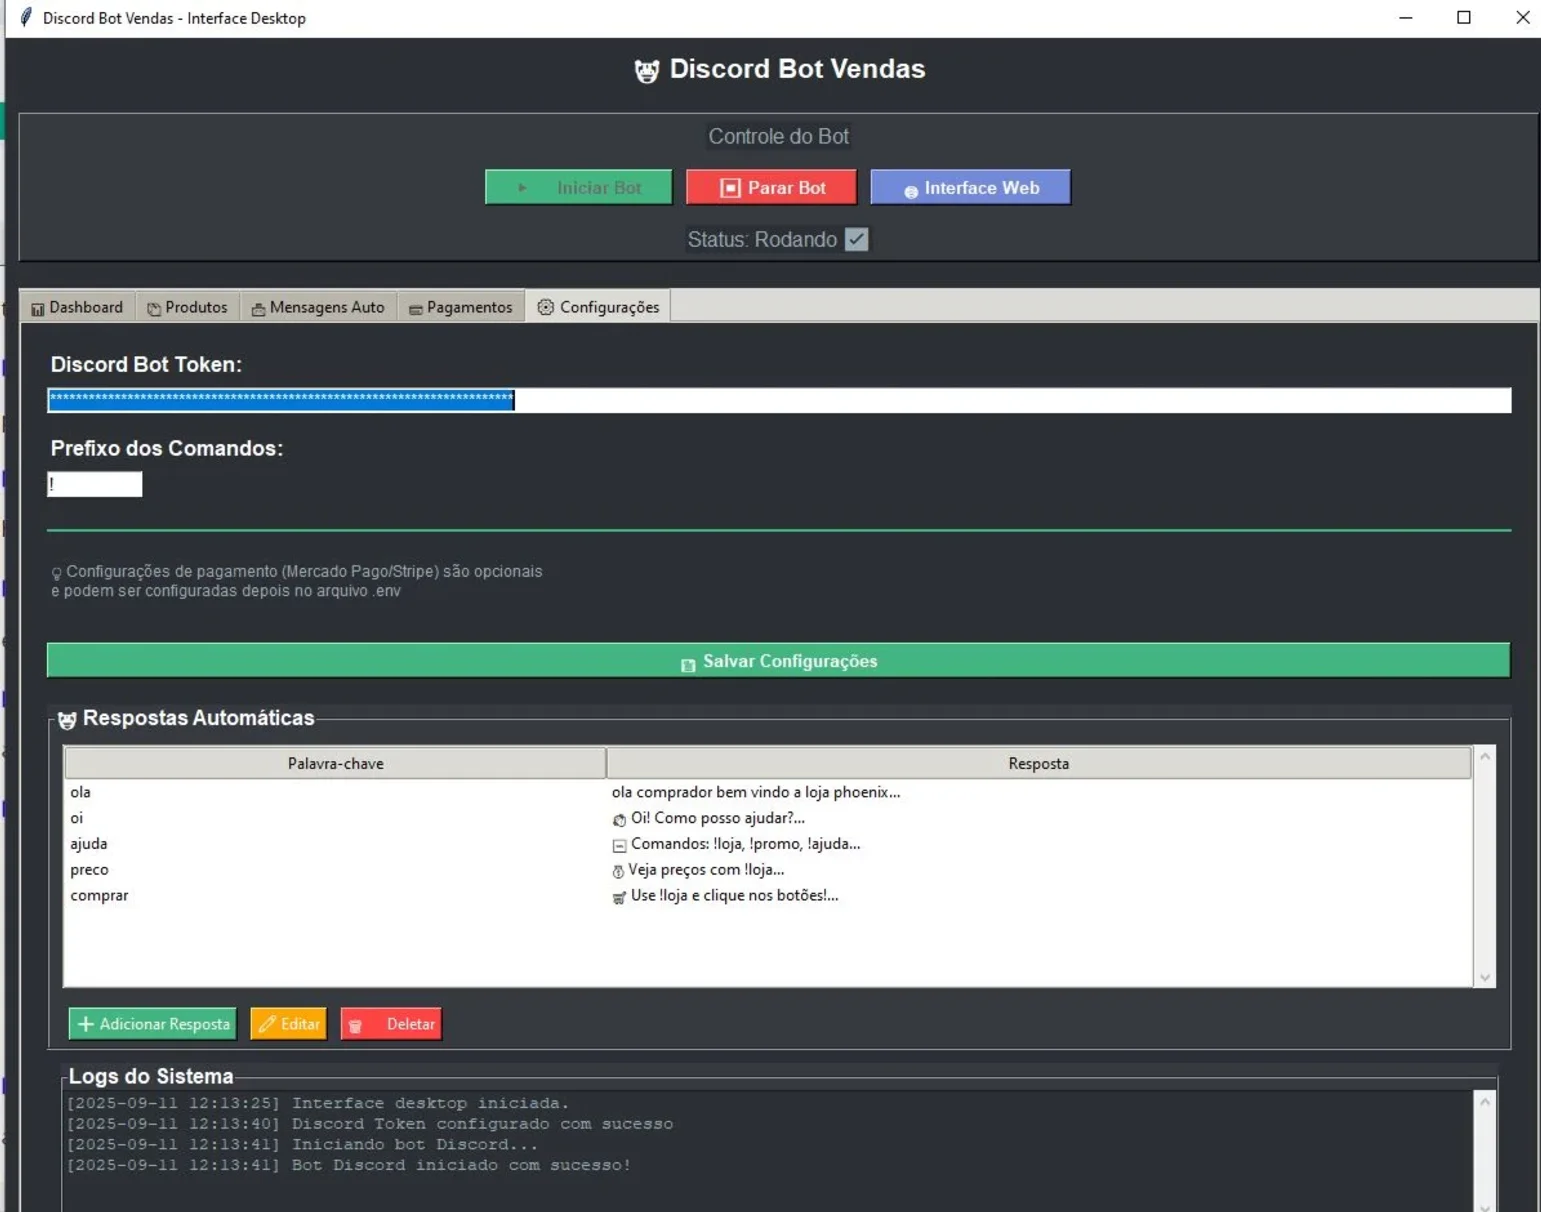Click the play icon on Iniciar Bot
The image size is (1541, 1212).
(522, 188)
